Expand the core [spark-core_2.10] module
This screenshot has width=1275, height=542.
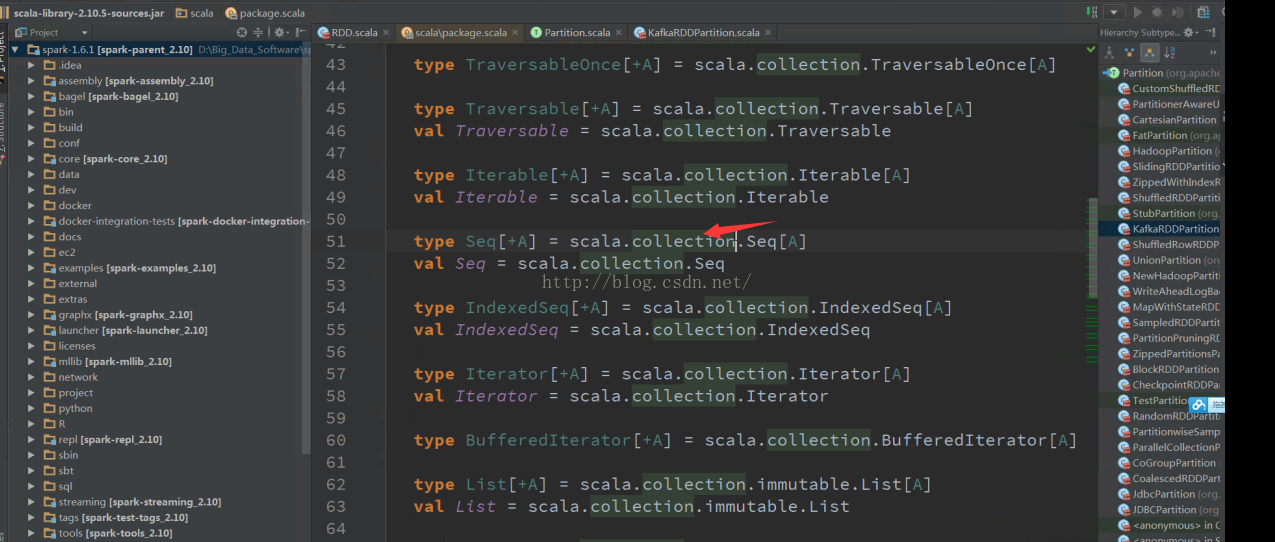(32, 159)
